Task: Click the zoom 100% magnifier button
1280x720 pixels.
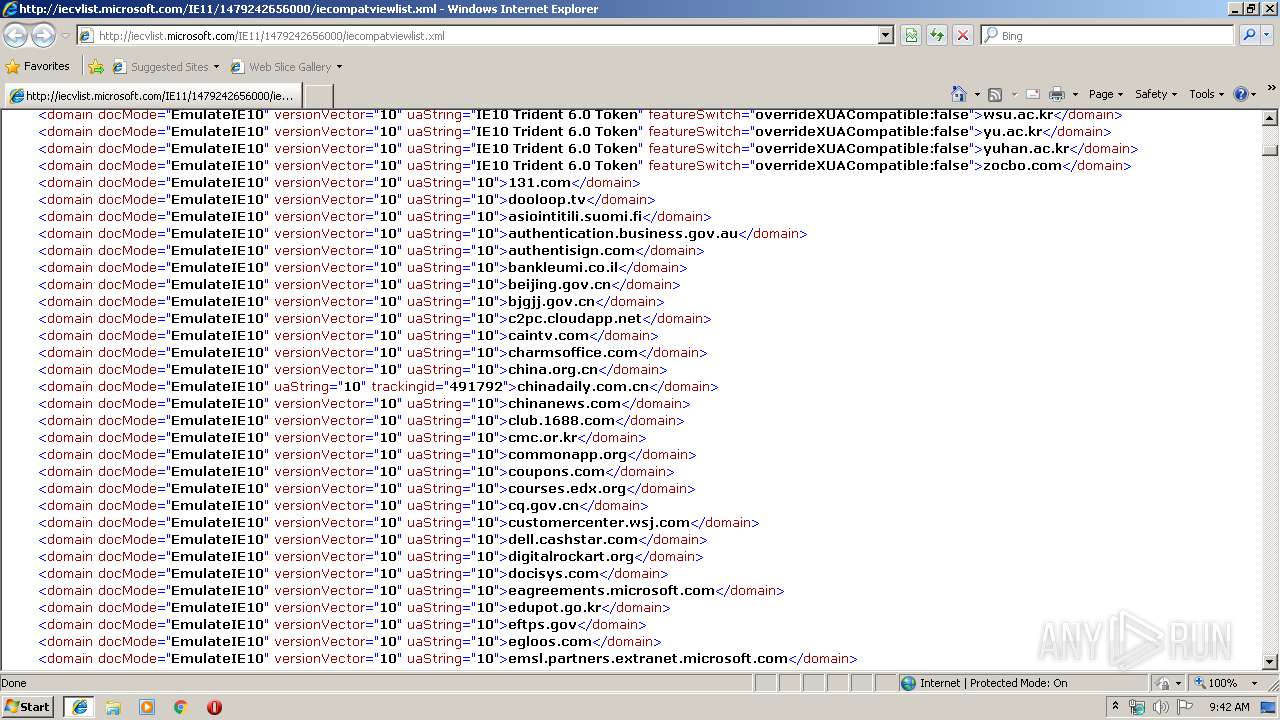Action: click(x=1215, y=683)
